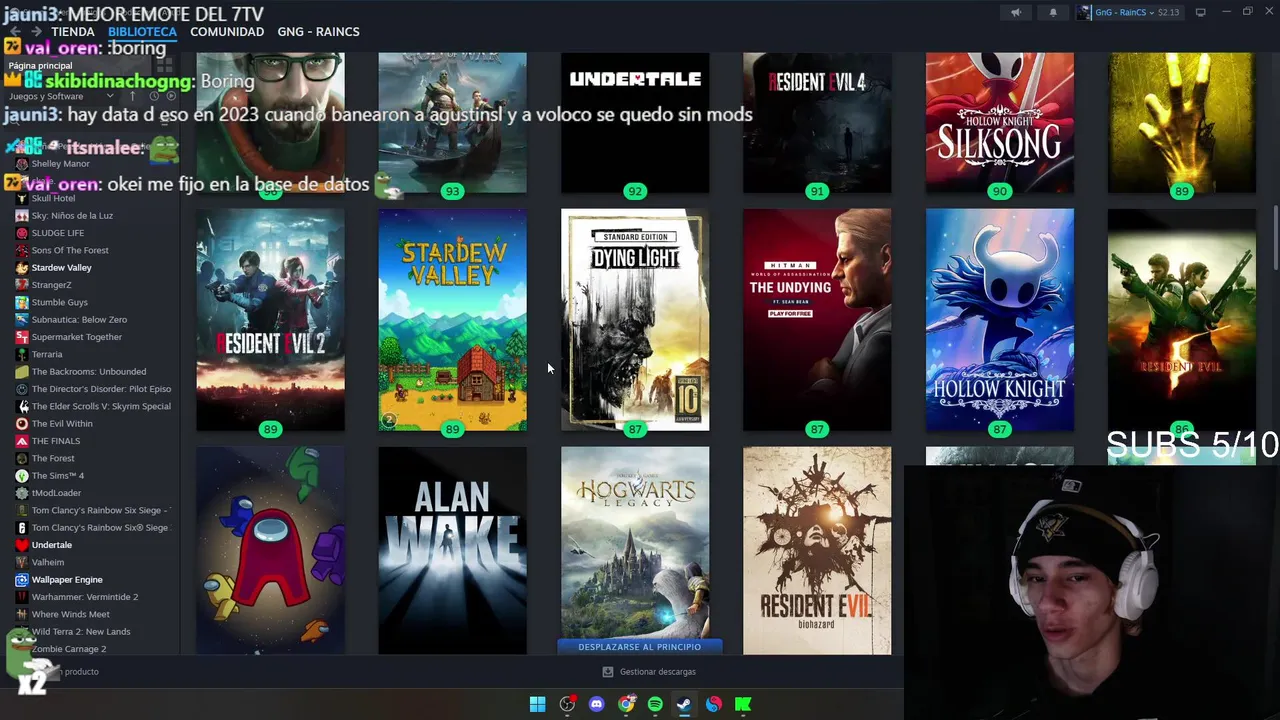
Task: Select the Hollow Knight cover with score 87
Action: tap(1000, 320)
